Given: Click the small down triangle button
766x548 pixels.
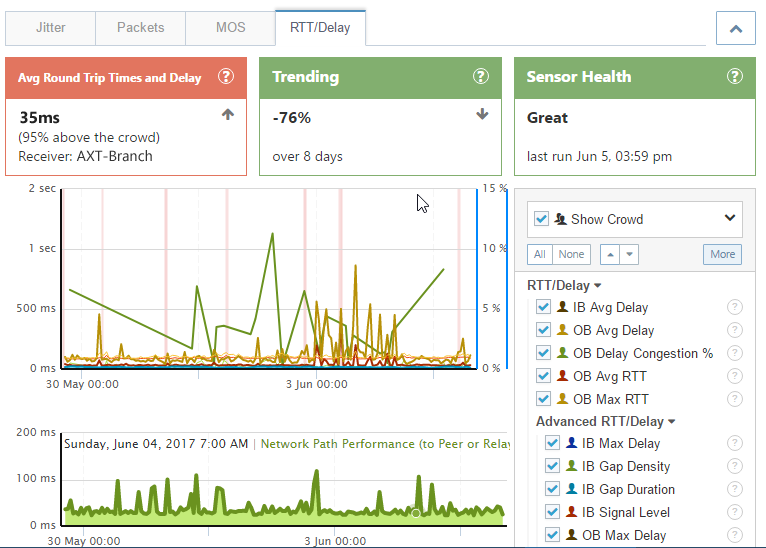Looking at the screenshot, I should coord(629,254).
